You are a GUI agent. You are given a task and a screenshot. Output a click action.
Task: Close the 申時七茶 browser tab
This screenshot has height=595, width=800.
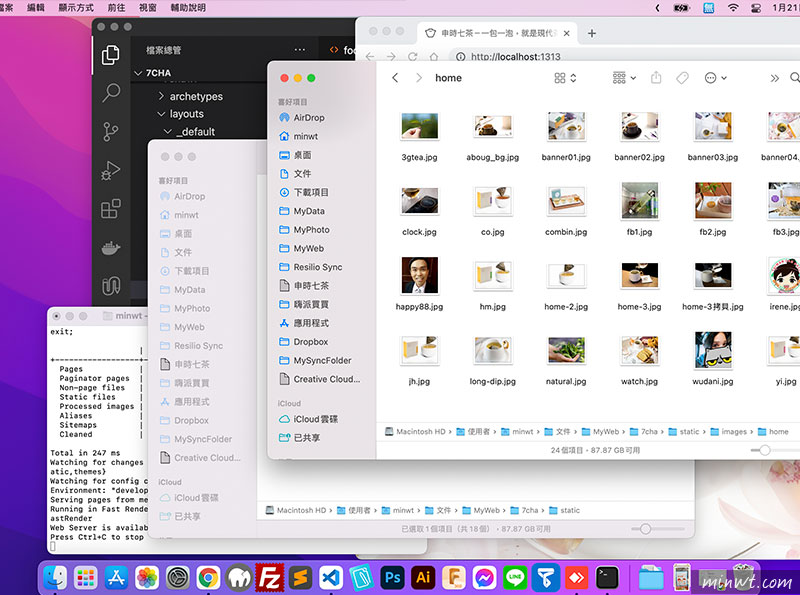pyautogui.click(x=566, y=34)
